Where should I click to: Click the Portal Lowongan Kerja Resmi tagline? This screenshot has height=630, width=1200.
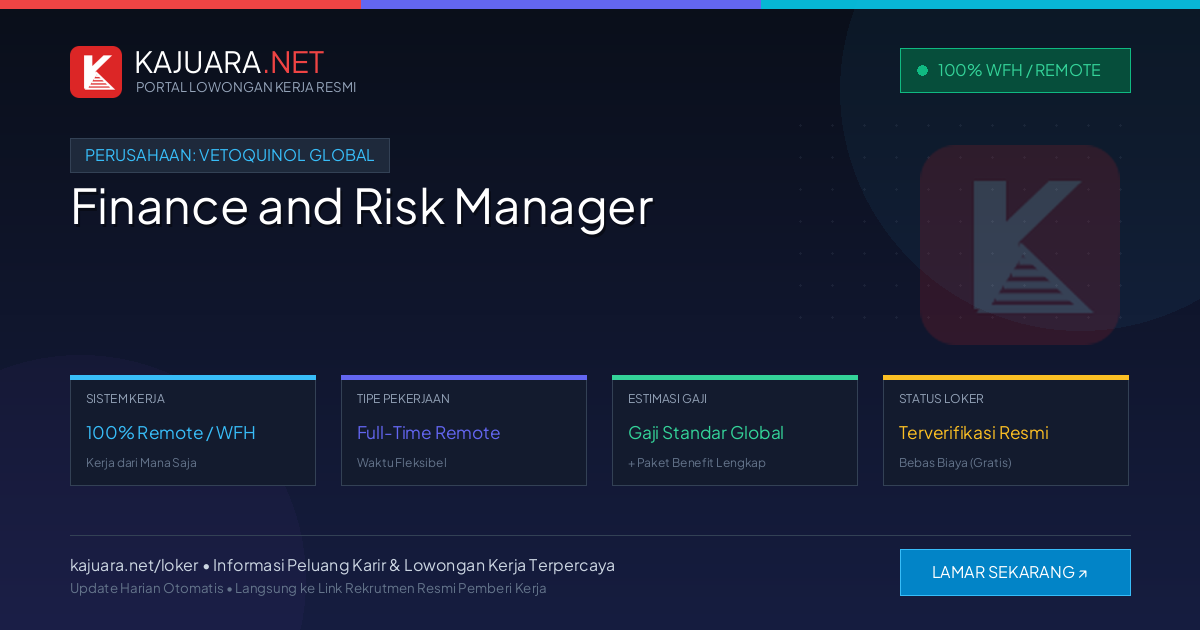246,87
